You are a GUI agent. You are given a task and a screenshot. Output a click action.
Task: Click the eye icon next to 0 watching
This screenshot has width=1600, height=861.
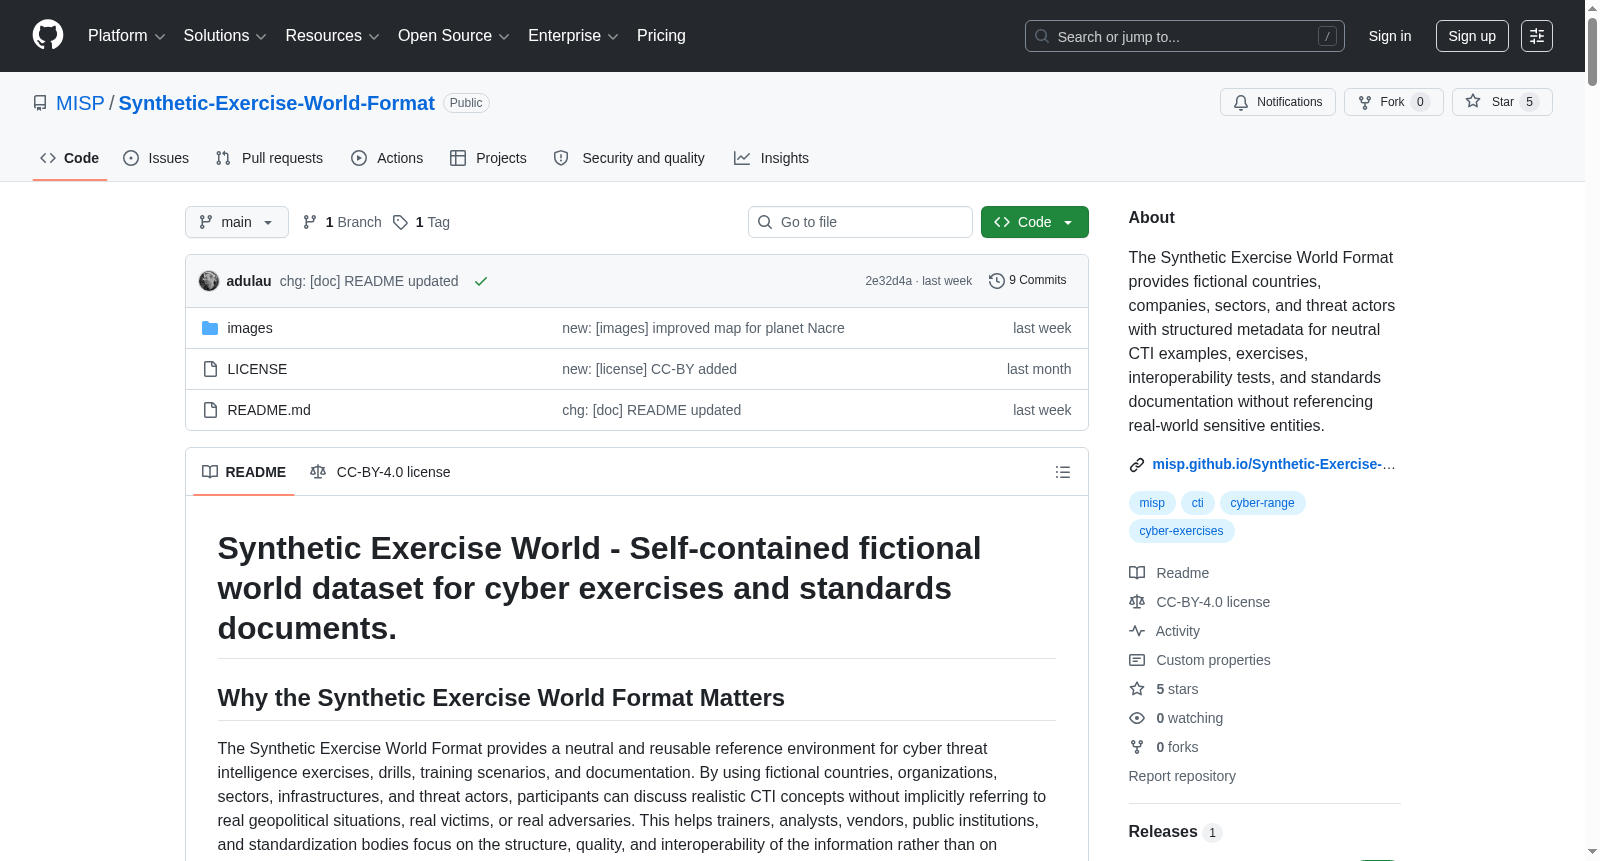tap(1137, 718)
